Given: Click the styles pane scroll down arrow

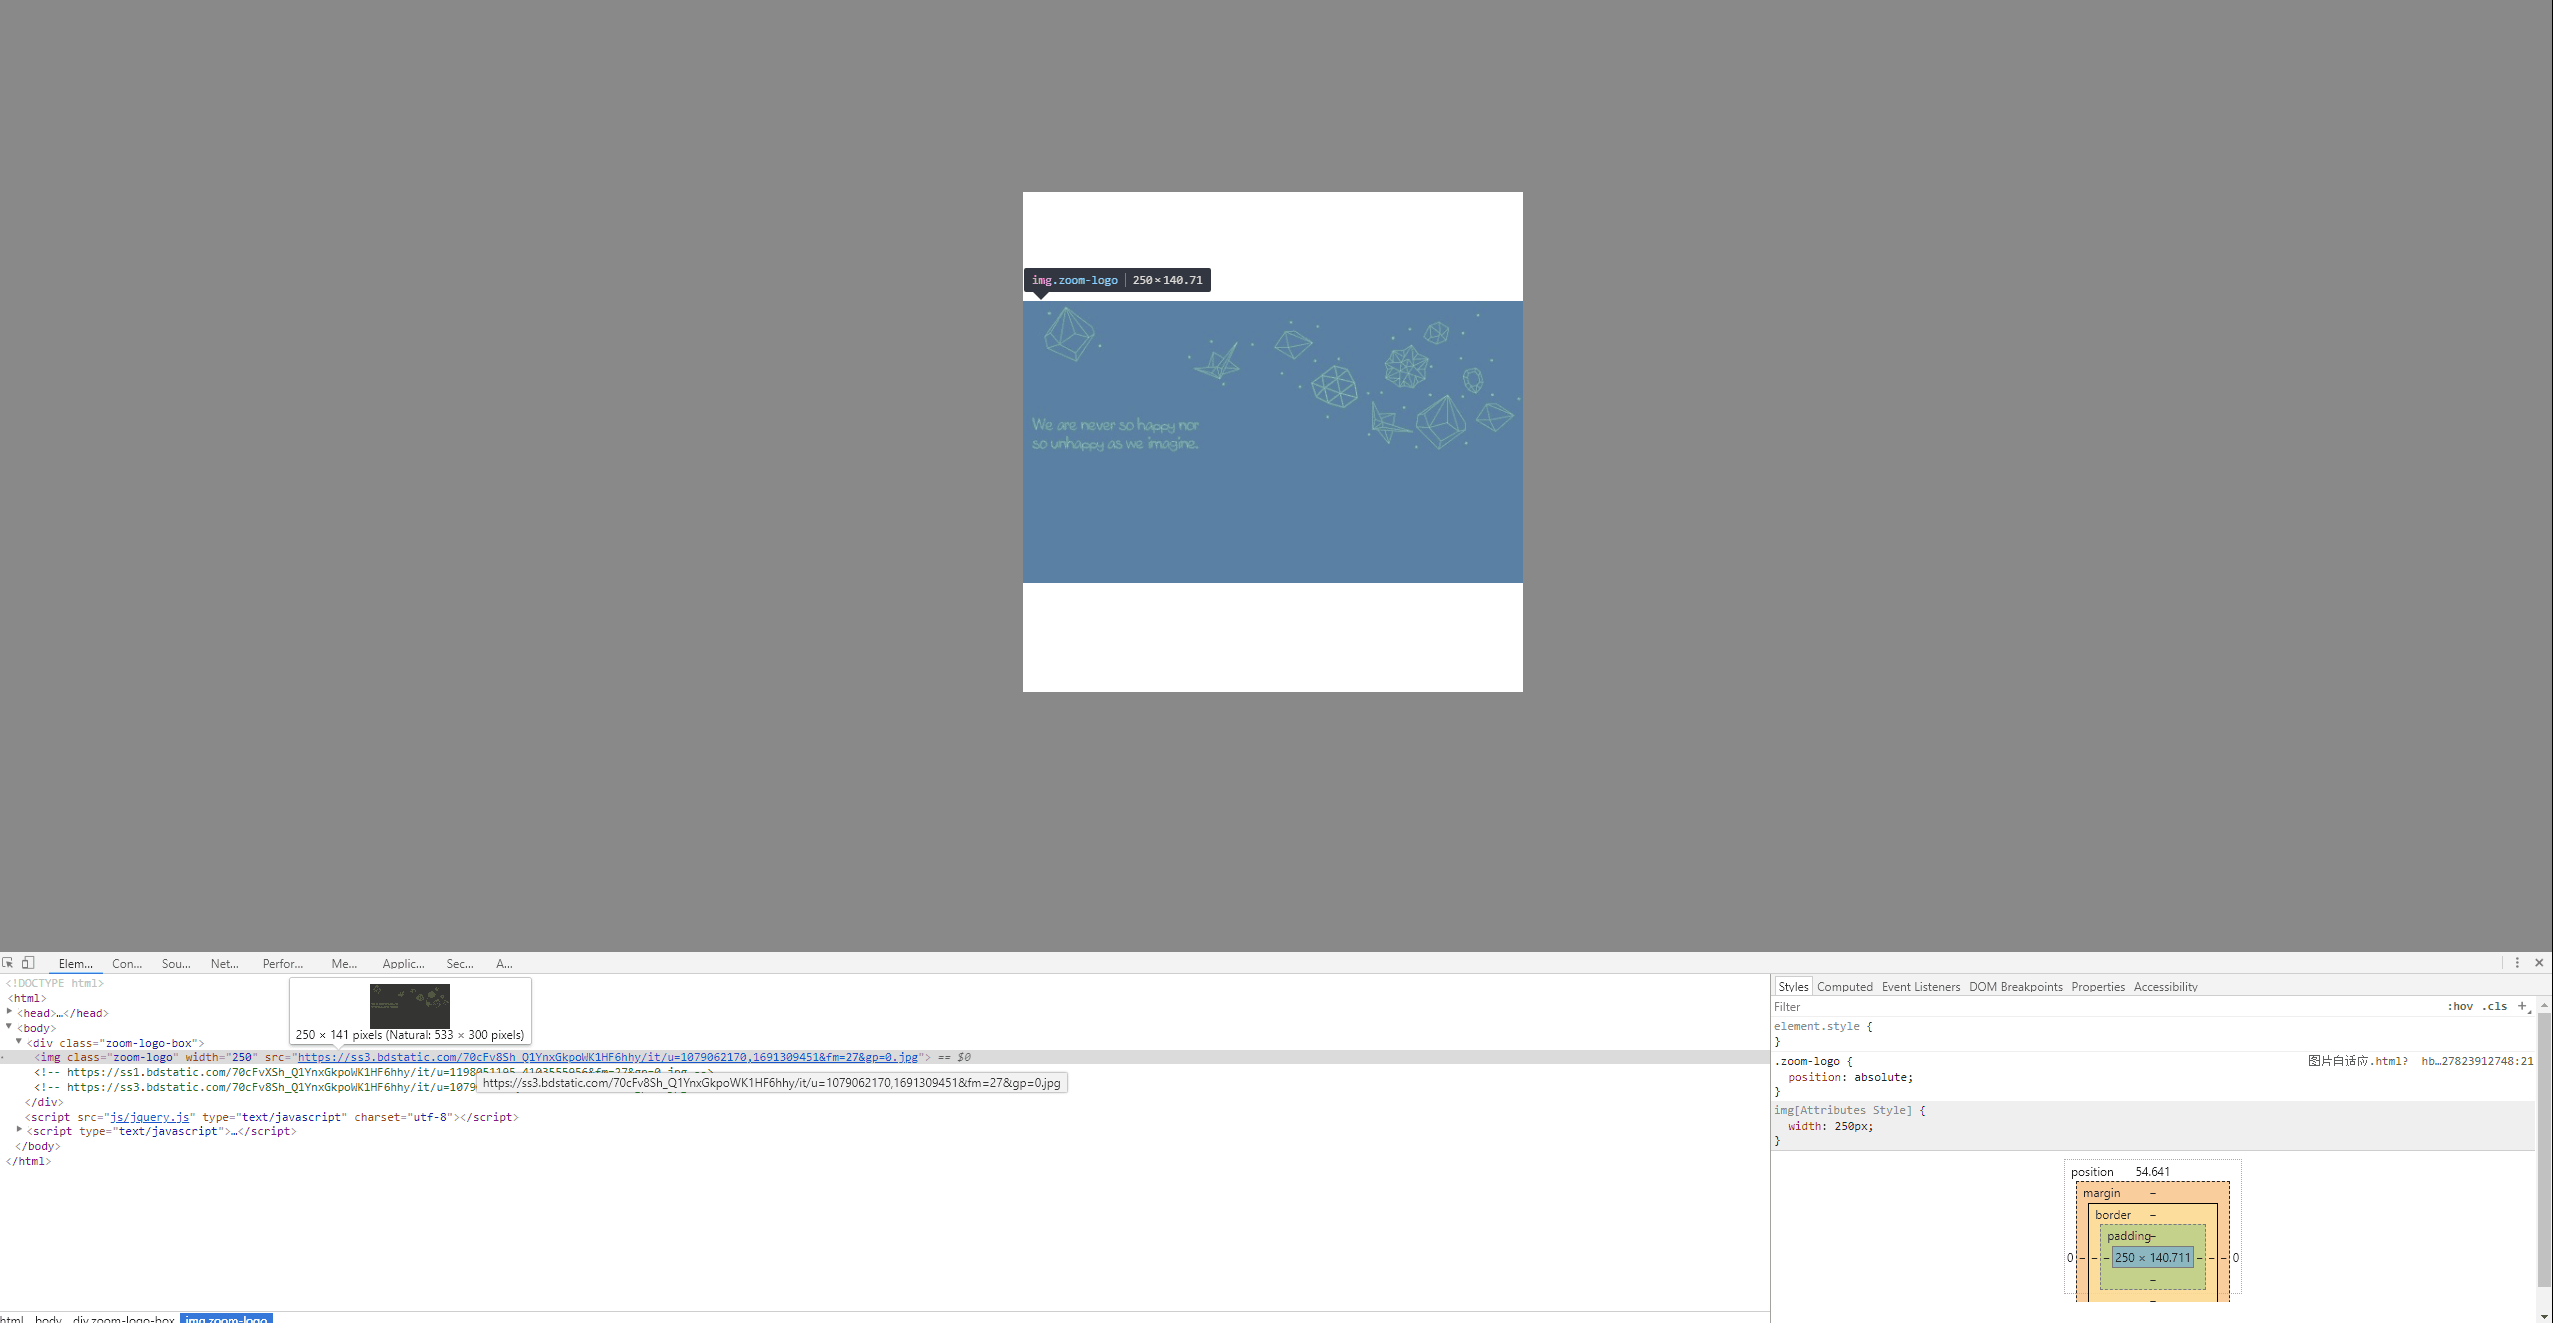Looking at the screenshot, I should (2544, 1315).
